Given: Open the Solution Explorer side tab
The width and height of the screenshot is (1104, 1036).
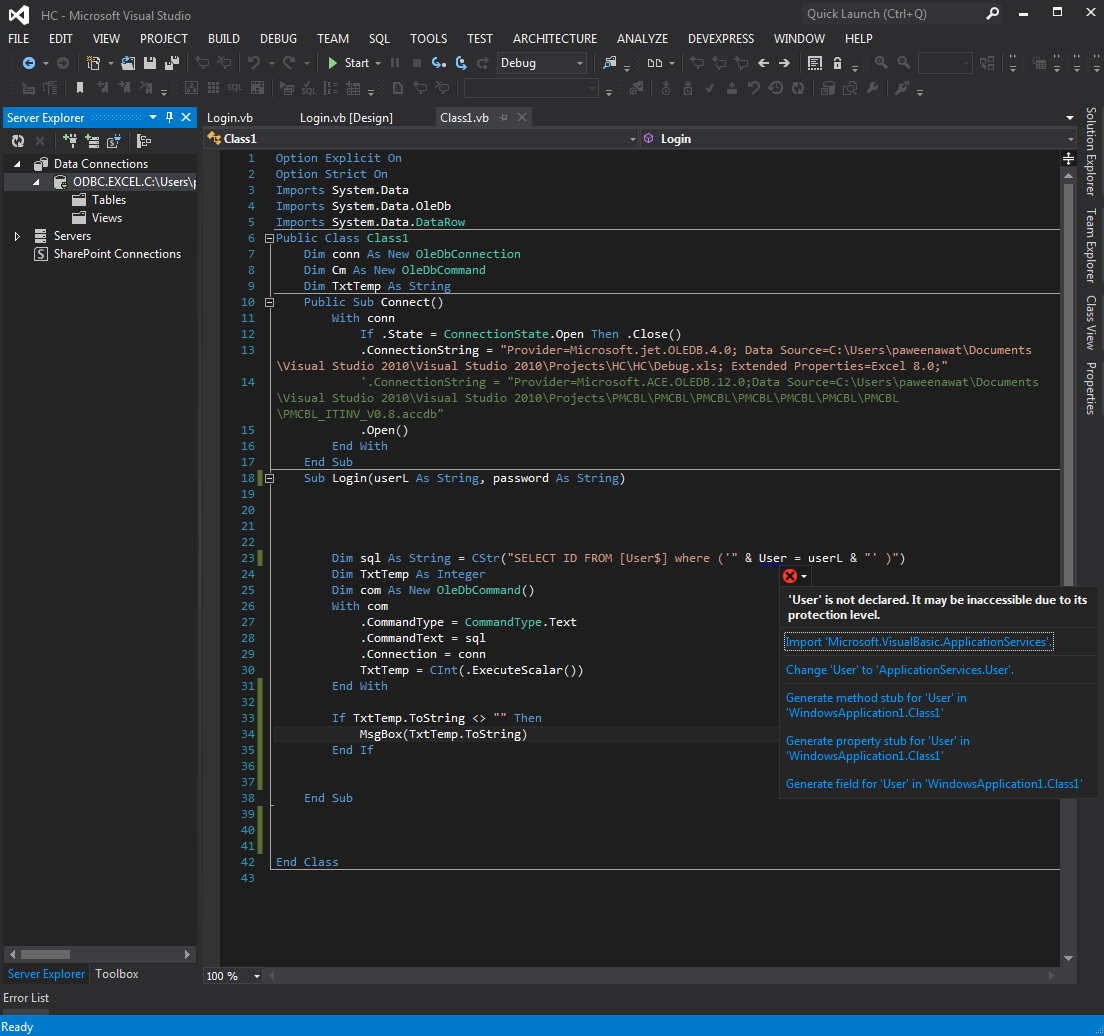Looking at the screenshot, I should 1091,151.
